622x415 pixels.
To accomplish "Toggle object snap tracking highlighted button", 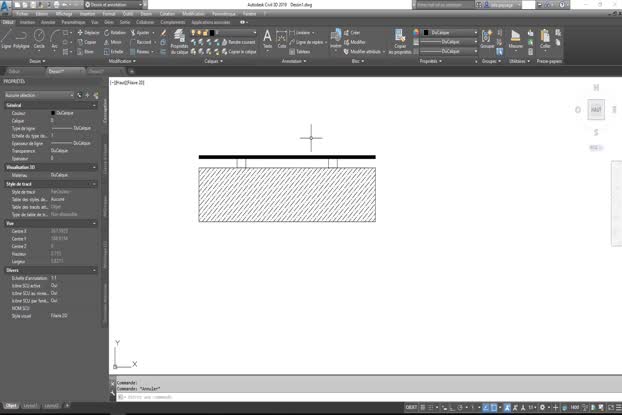I will tap(486, 407).
